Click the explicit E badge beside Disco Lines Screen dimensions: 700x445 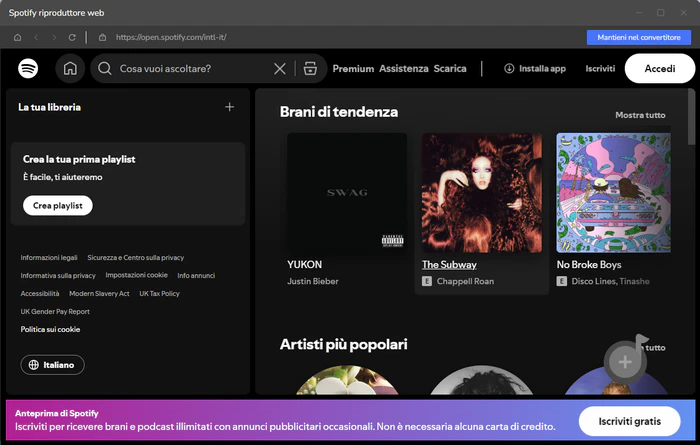[562, 281]
